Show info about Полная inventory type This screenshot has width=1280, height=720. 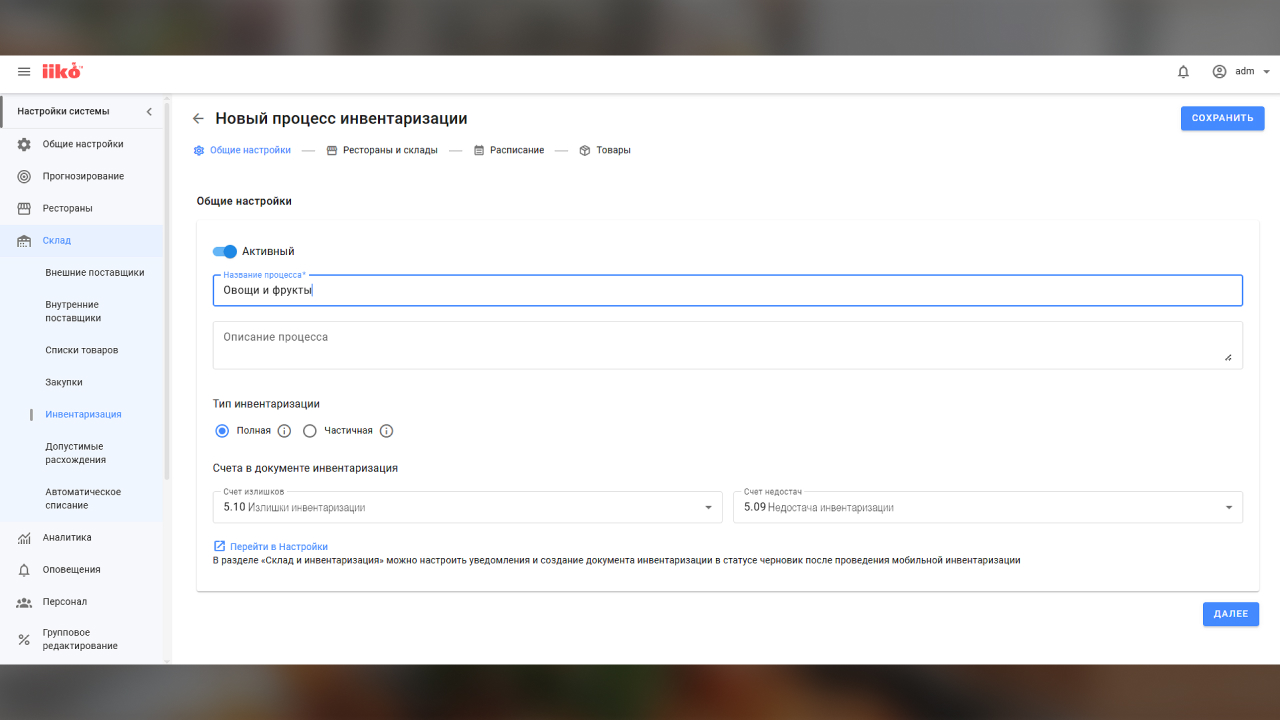pyautogui.click(x=284, y=431)
